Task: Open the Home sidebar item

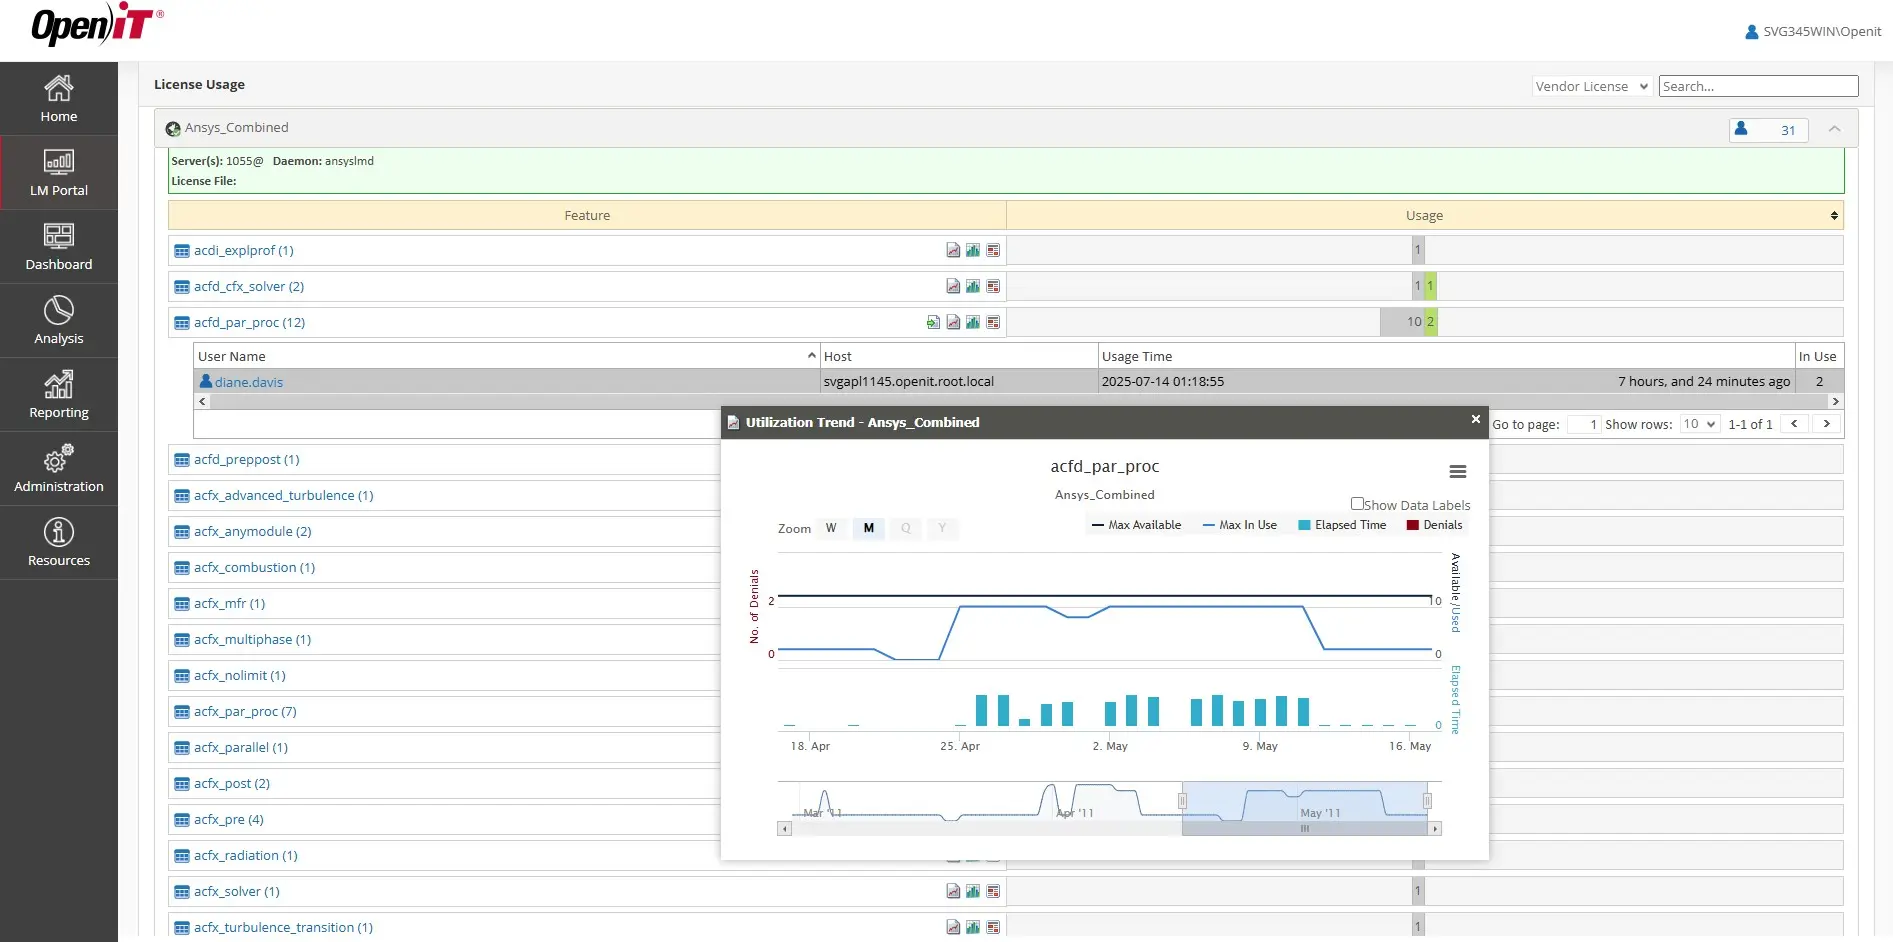Action: pyautogui.click(x=59, y=99)
